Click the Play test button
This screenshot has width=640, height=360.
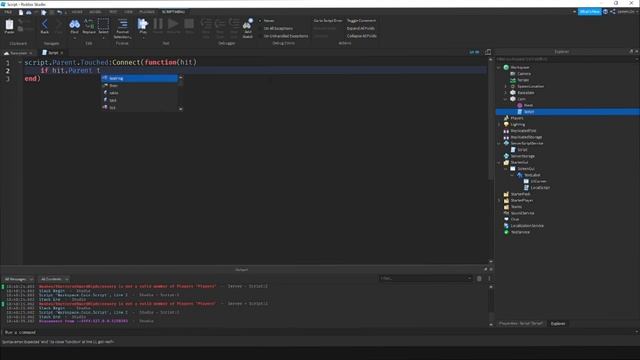(143, 25)
